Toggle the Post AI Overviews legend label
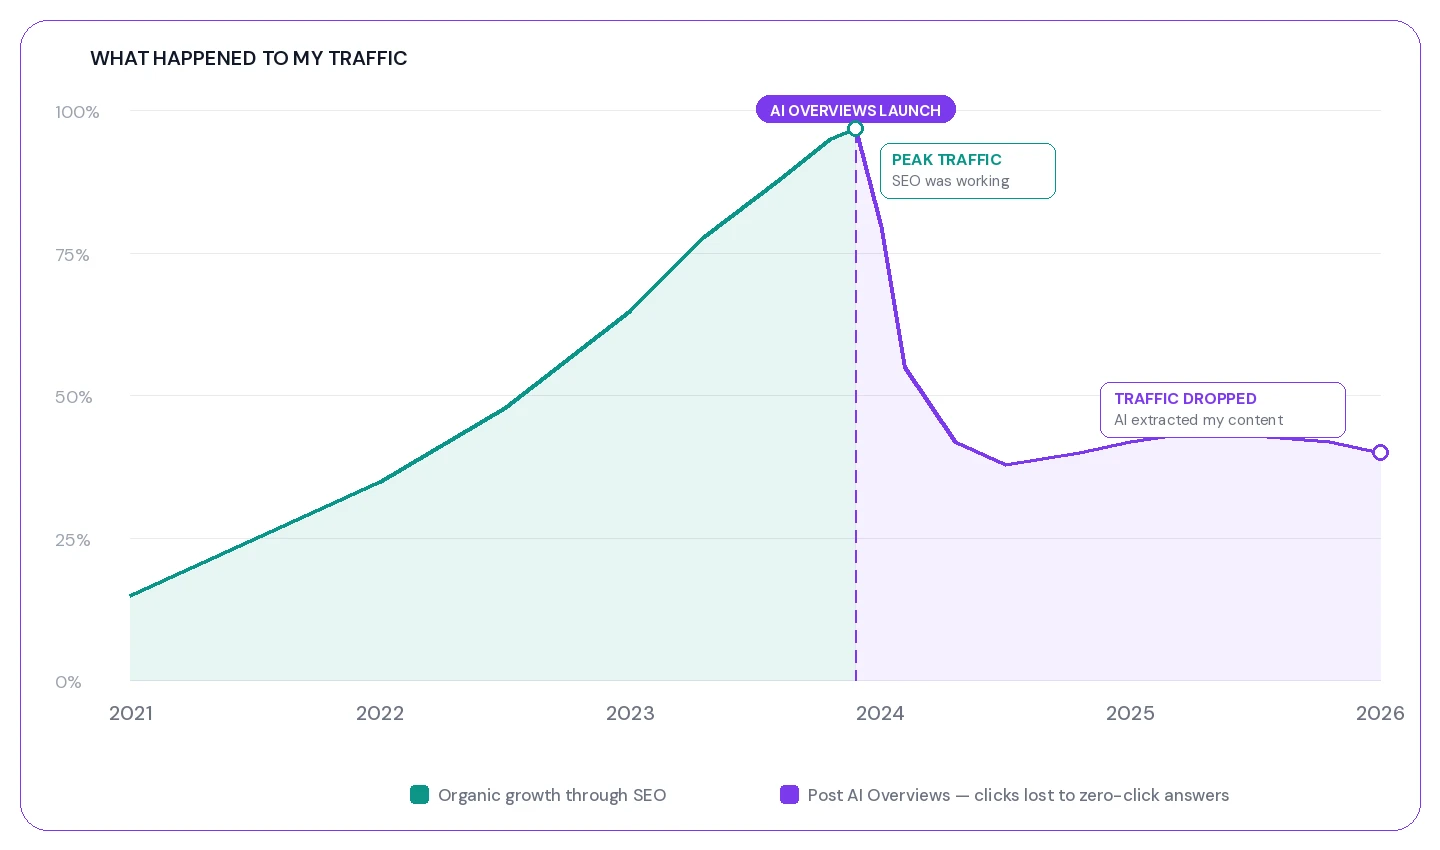This screenshot has height=850, width=1440. (x=1018, y=795)
